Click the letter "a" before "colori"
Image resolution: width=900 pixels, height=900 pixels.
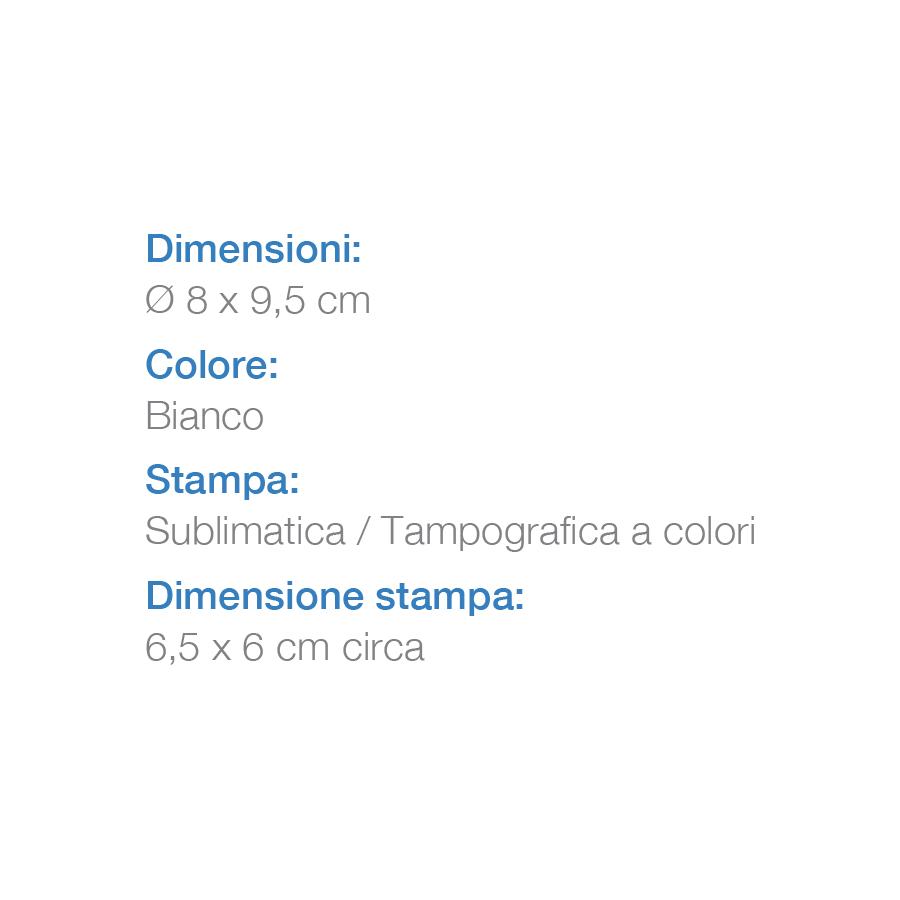click(641, 533)
